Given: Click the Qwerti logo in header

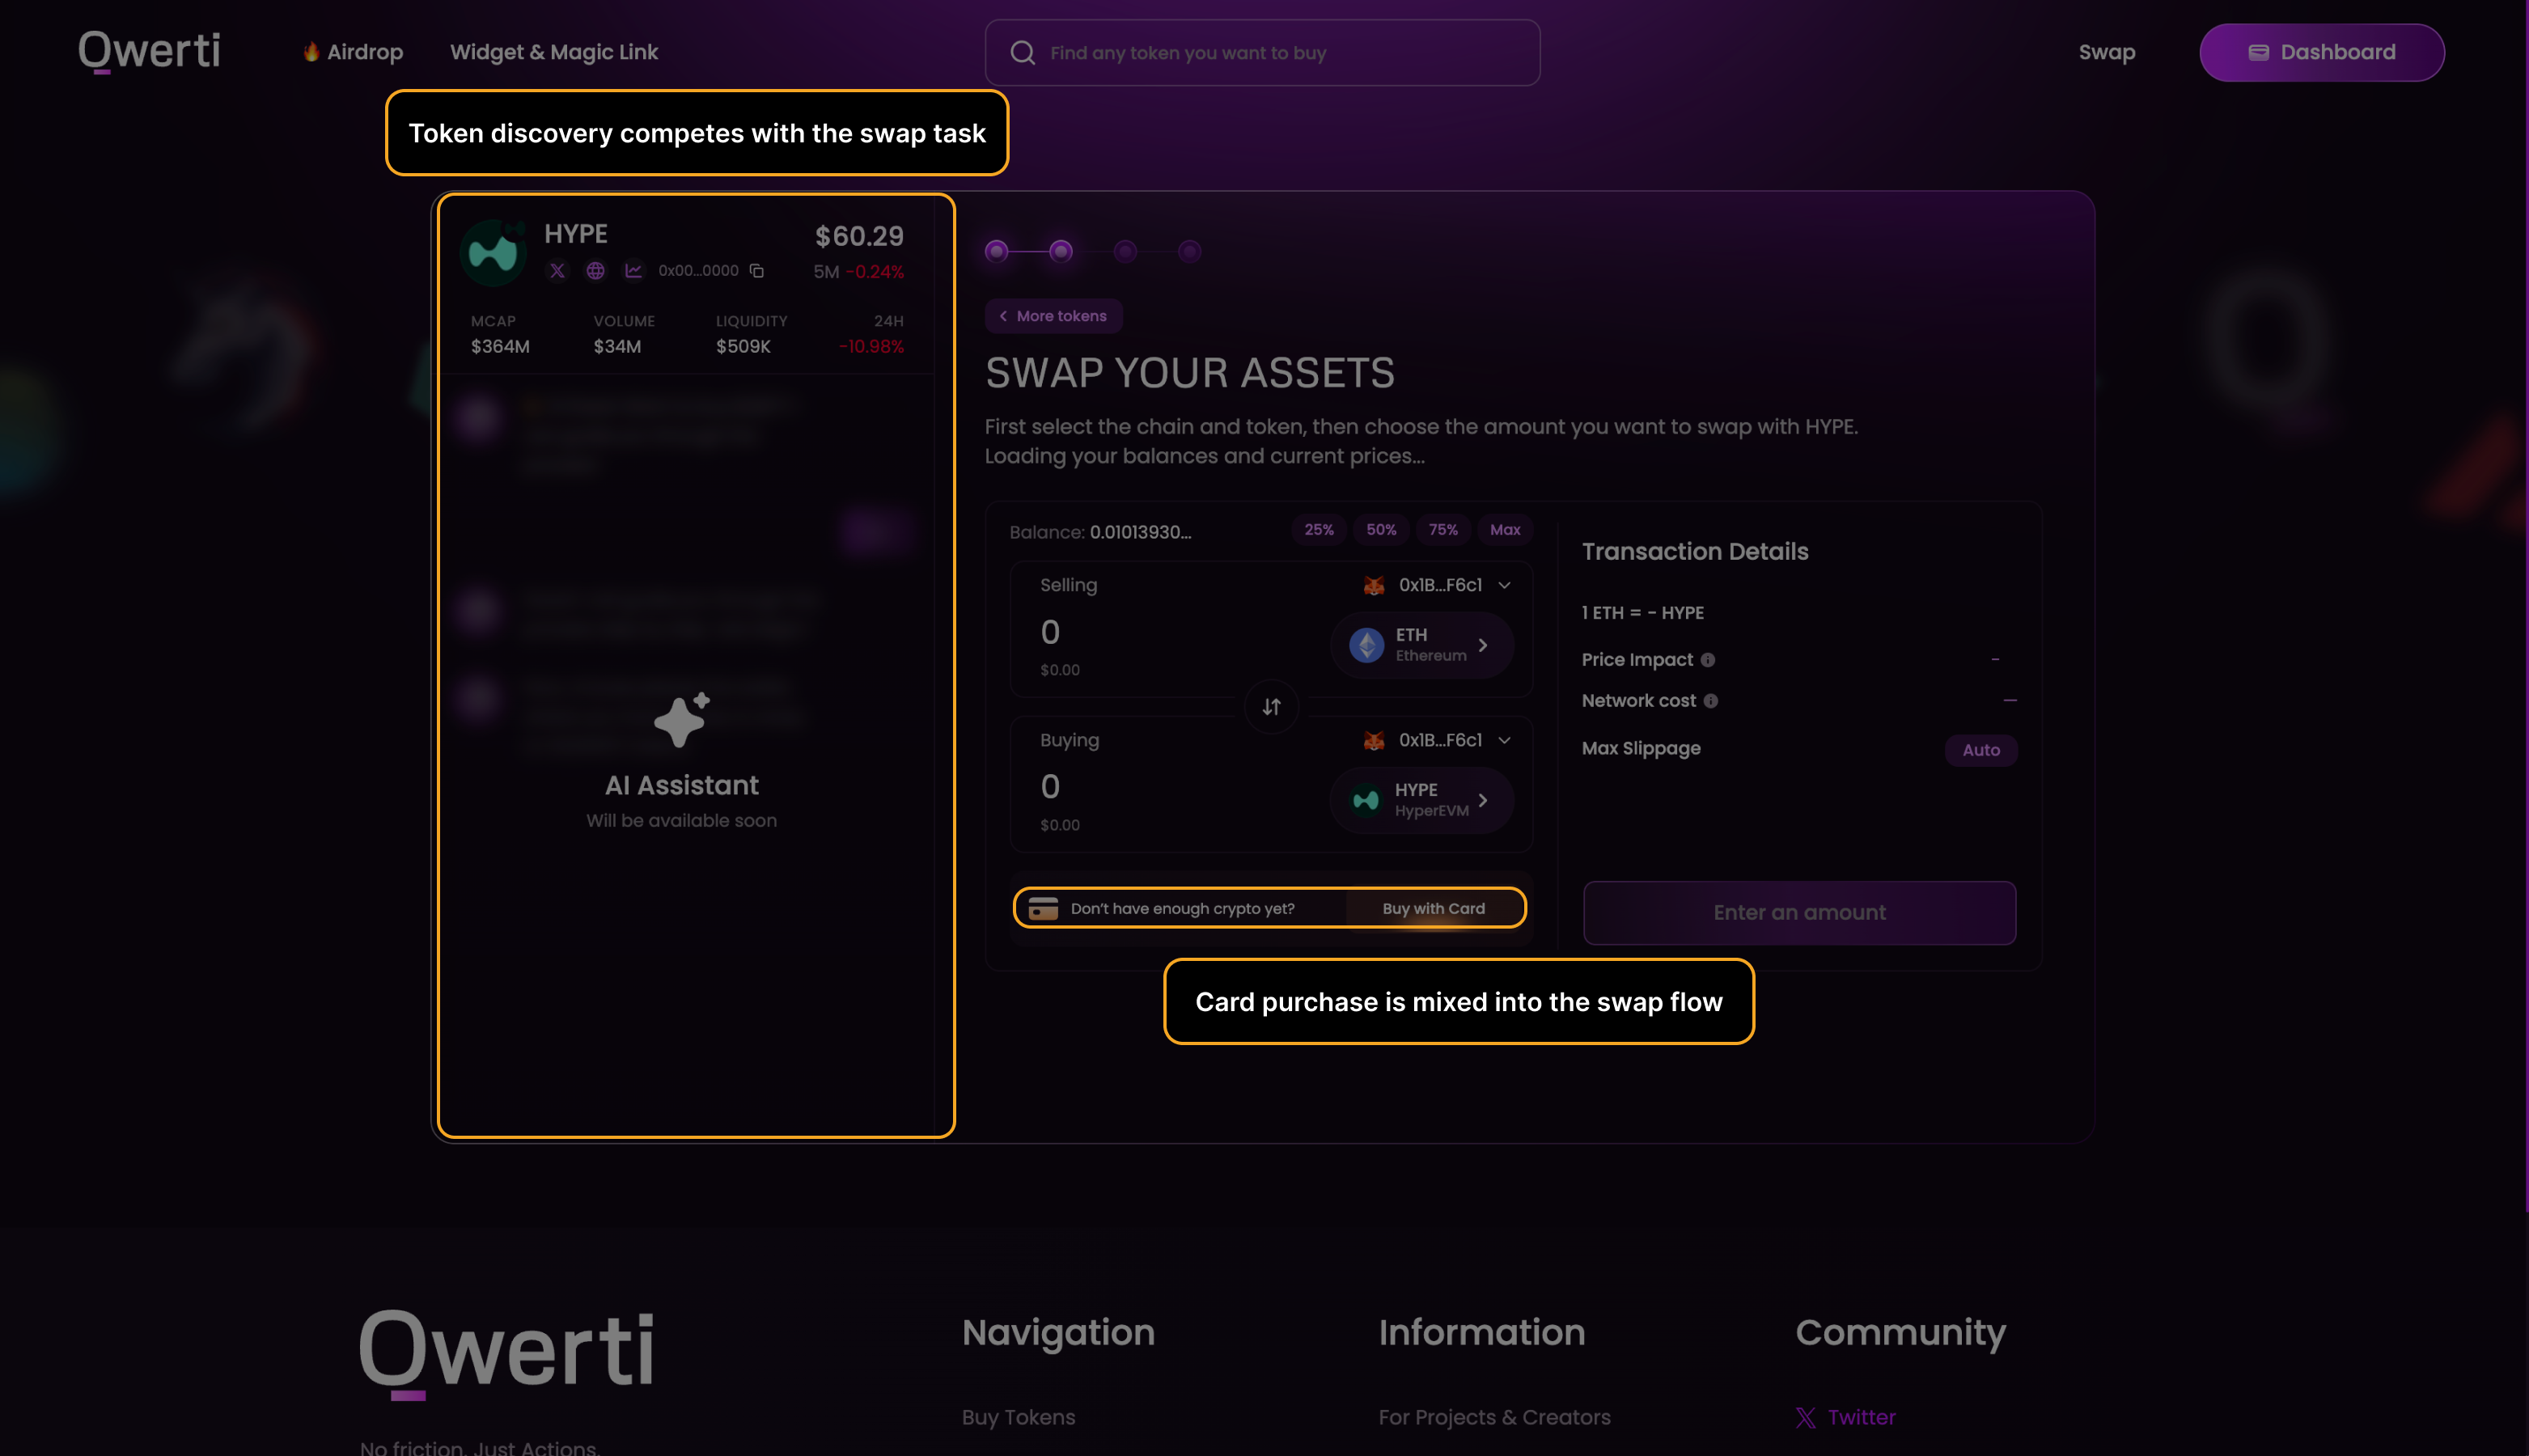Looking at the screenshot, I should [x=149, y=51].
